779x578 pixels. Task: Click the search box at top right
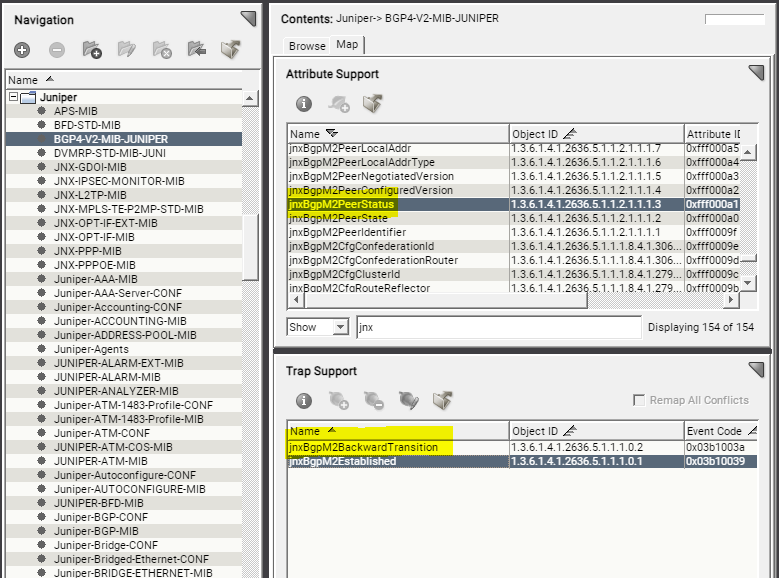point(734,19)
